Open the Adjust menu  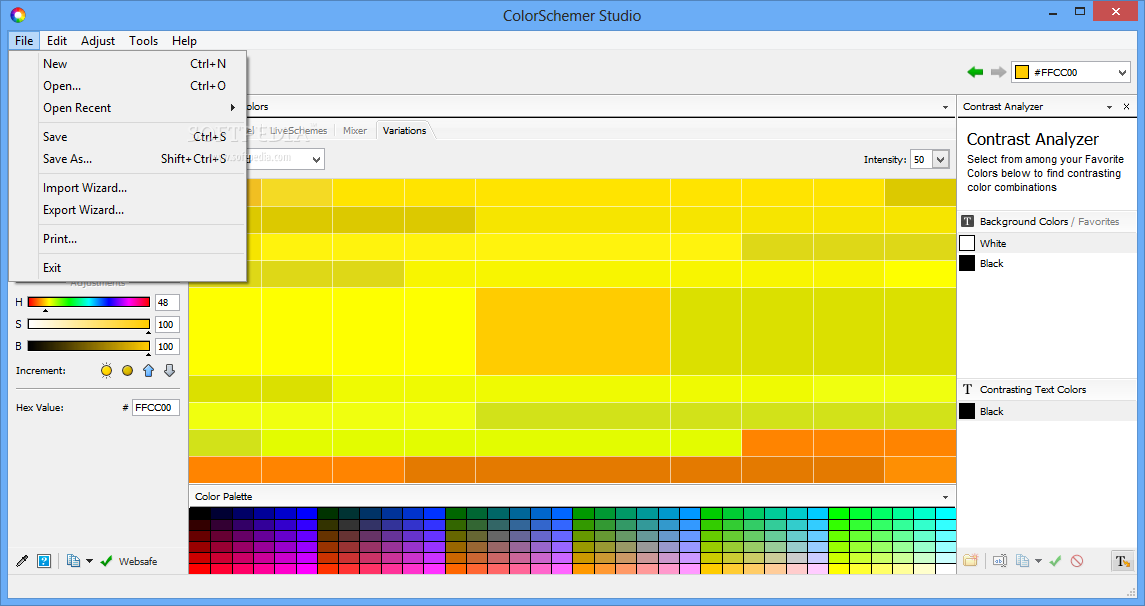tap(98, 41)
